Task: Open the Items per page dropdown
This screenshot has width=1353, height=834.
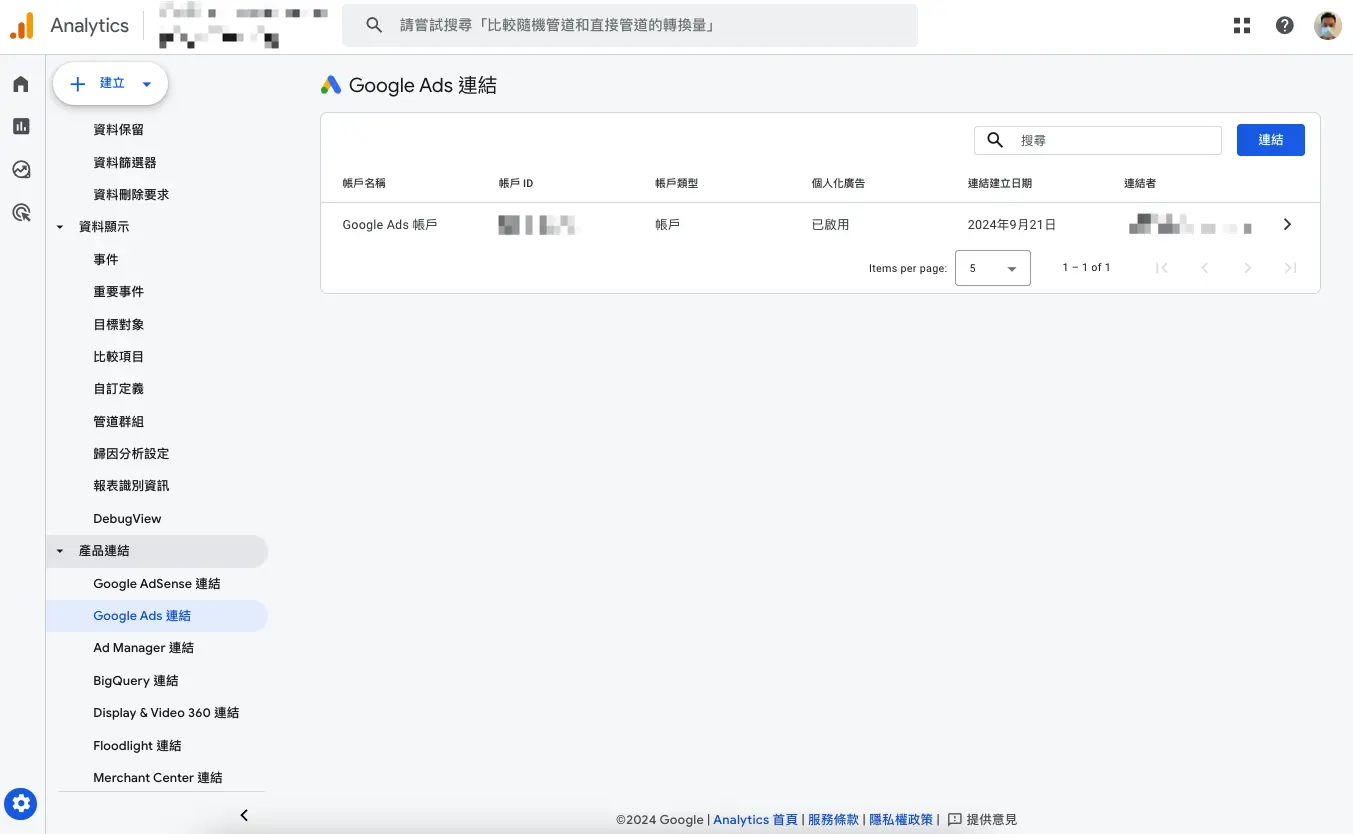Action: click(993, 268)
